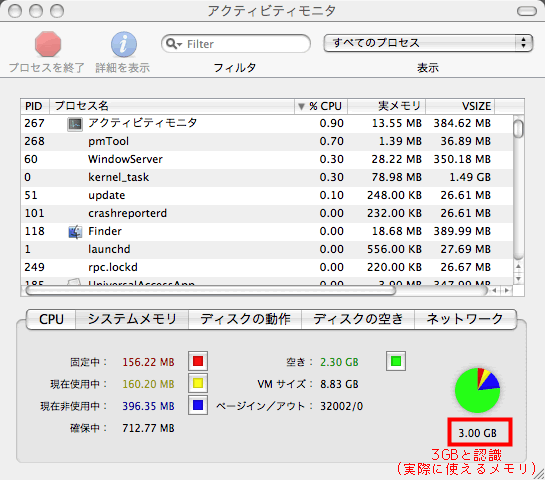Switch to the システムメモリ tab
The image size is (545, 480).
(x=132, y=319)
